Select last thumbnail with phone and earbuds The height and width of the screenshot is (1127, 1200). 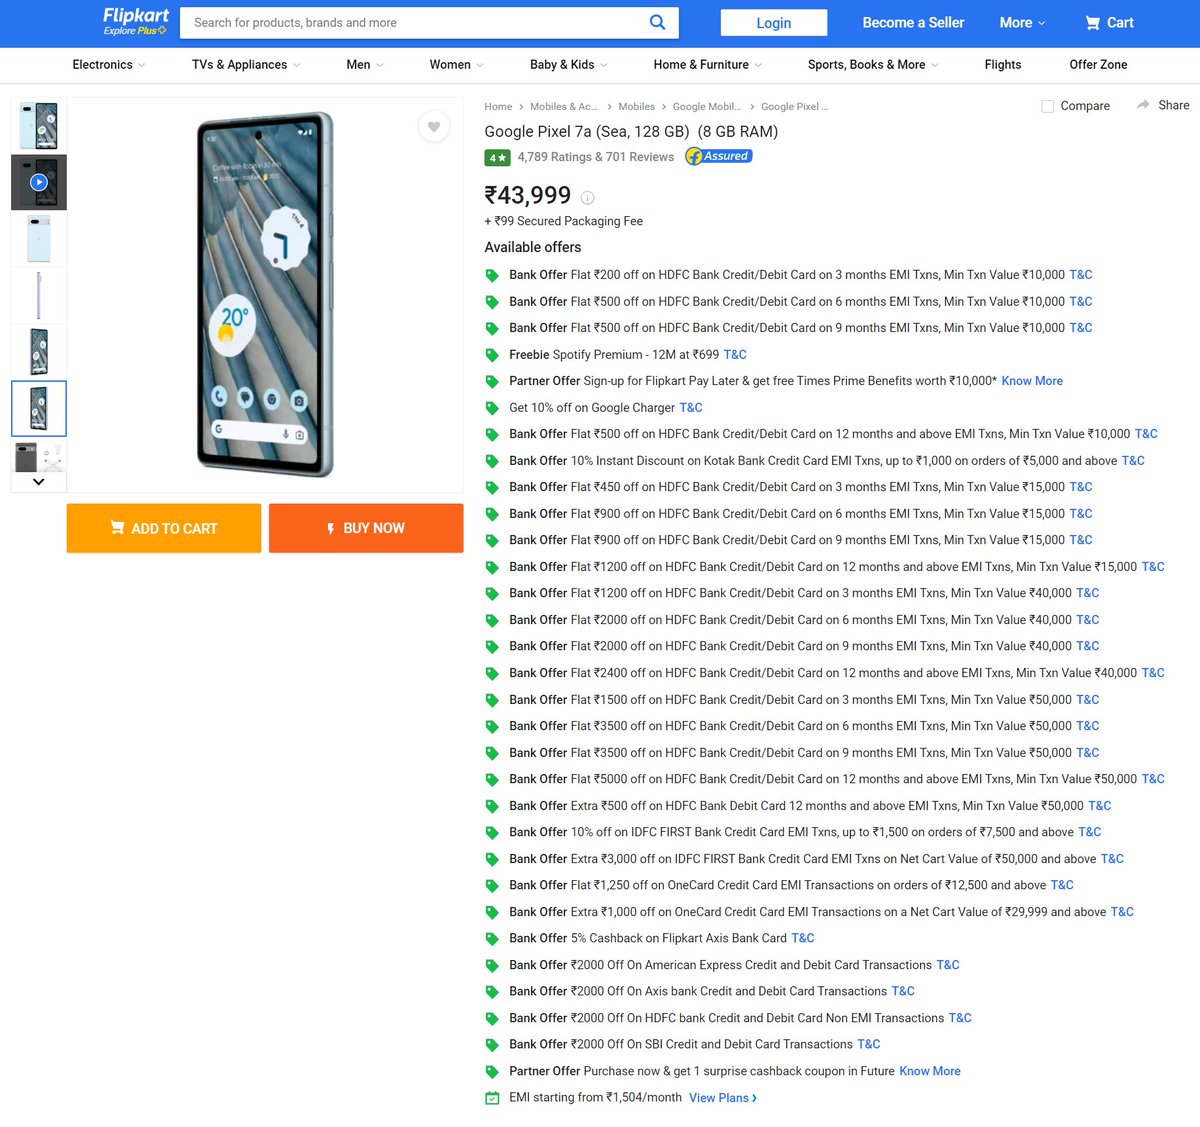pyautogui.click(x=39, y=456)
